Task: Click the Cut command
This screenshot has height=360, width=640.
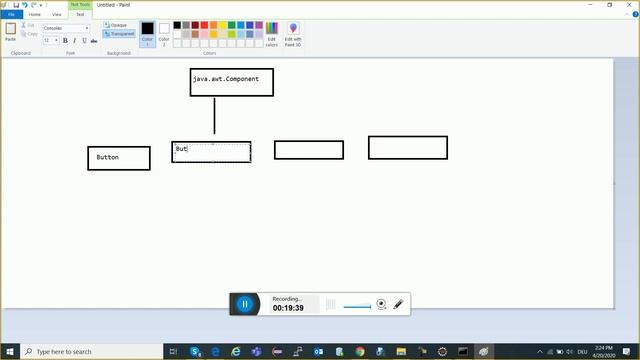Action: coord(28,25)
